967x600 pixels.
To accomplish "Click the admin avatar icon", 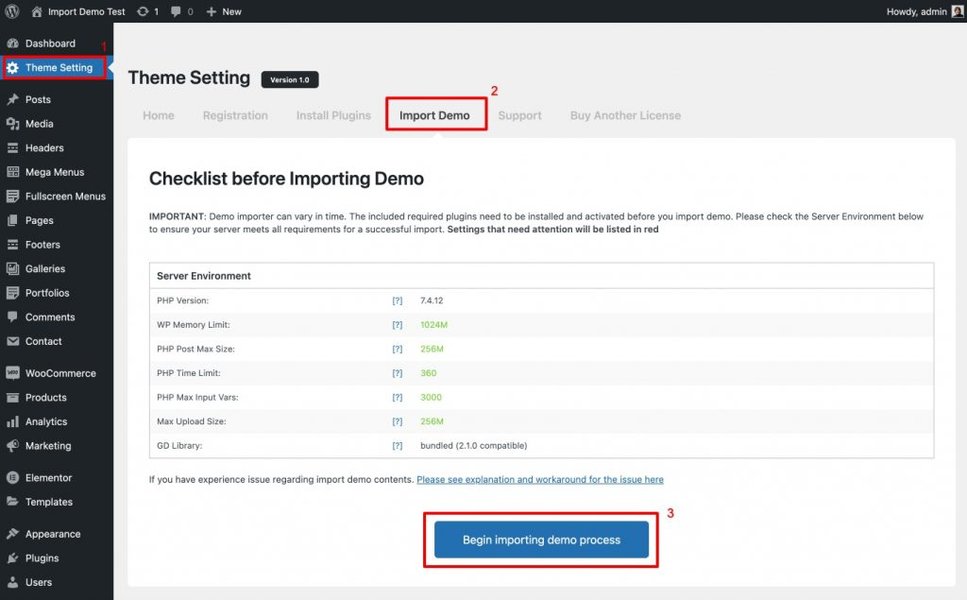I will (957, 11).
